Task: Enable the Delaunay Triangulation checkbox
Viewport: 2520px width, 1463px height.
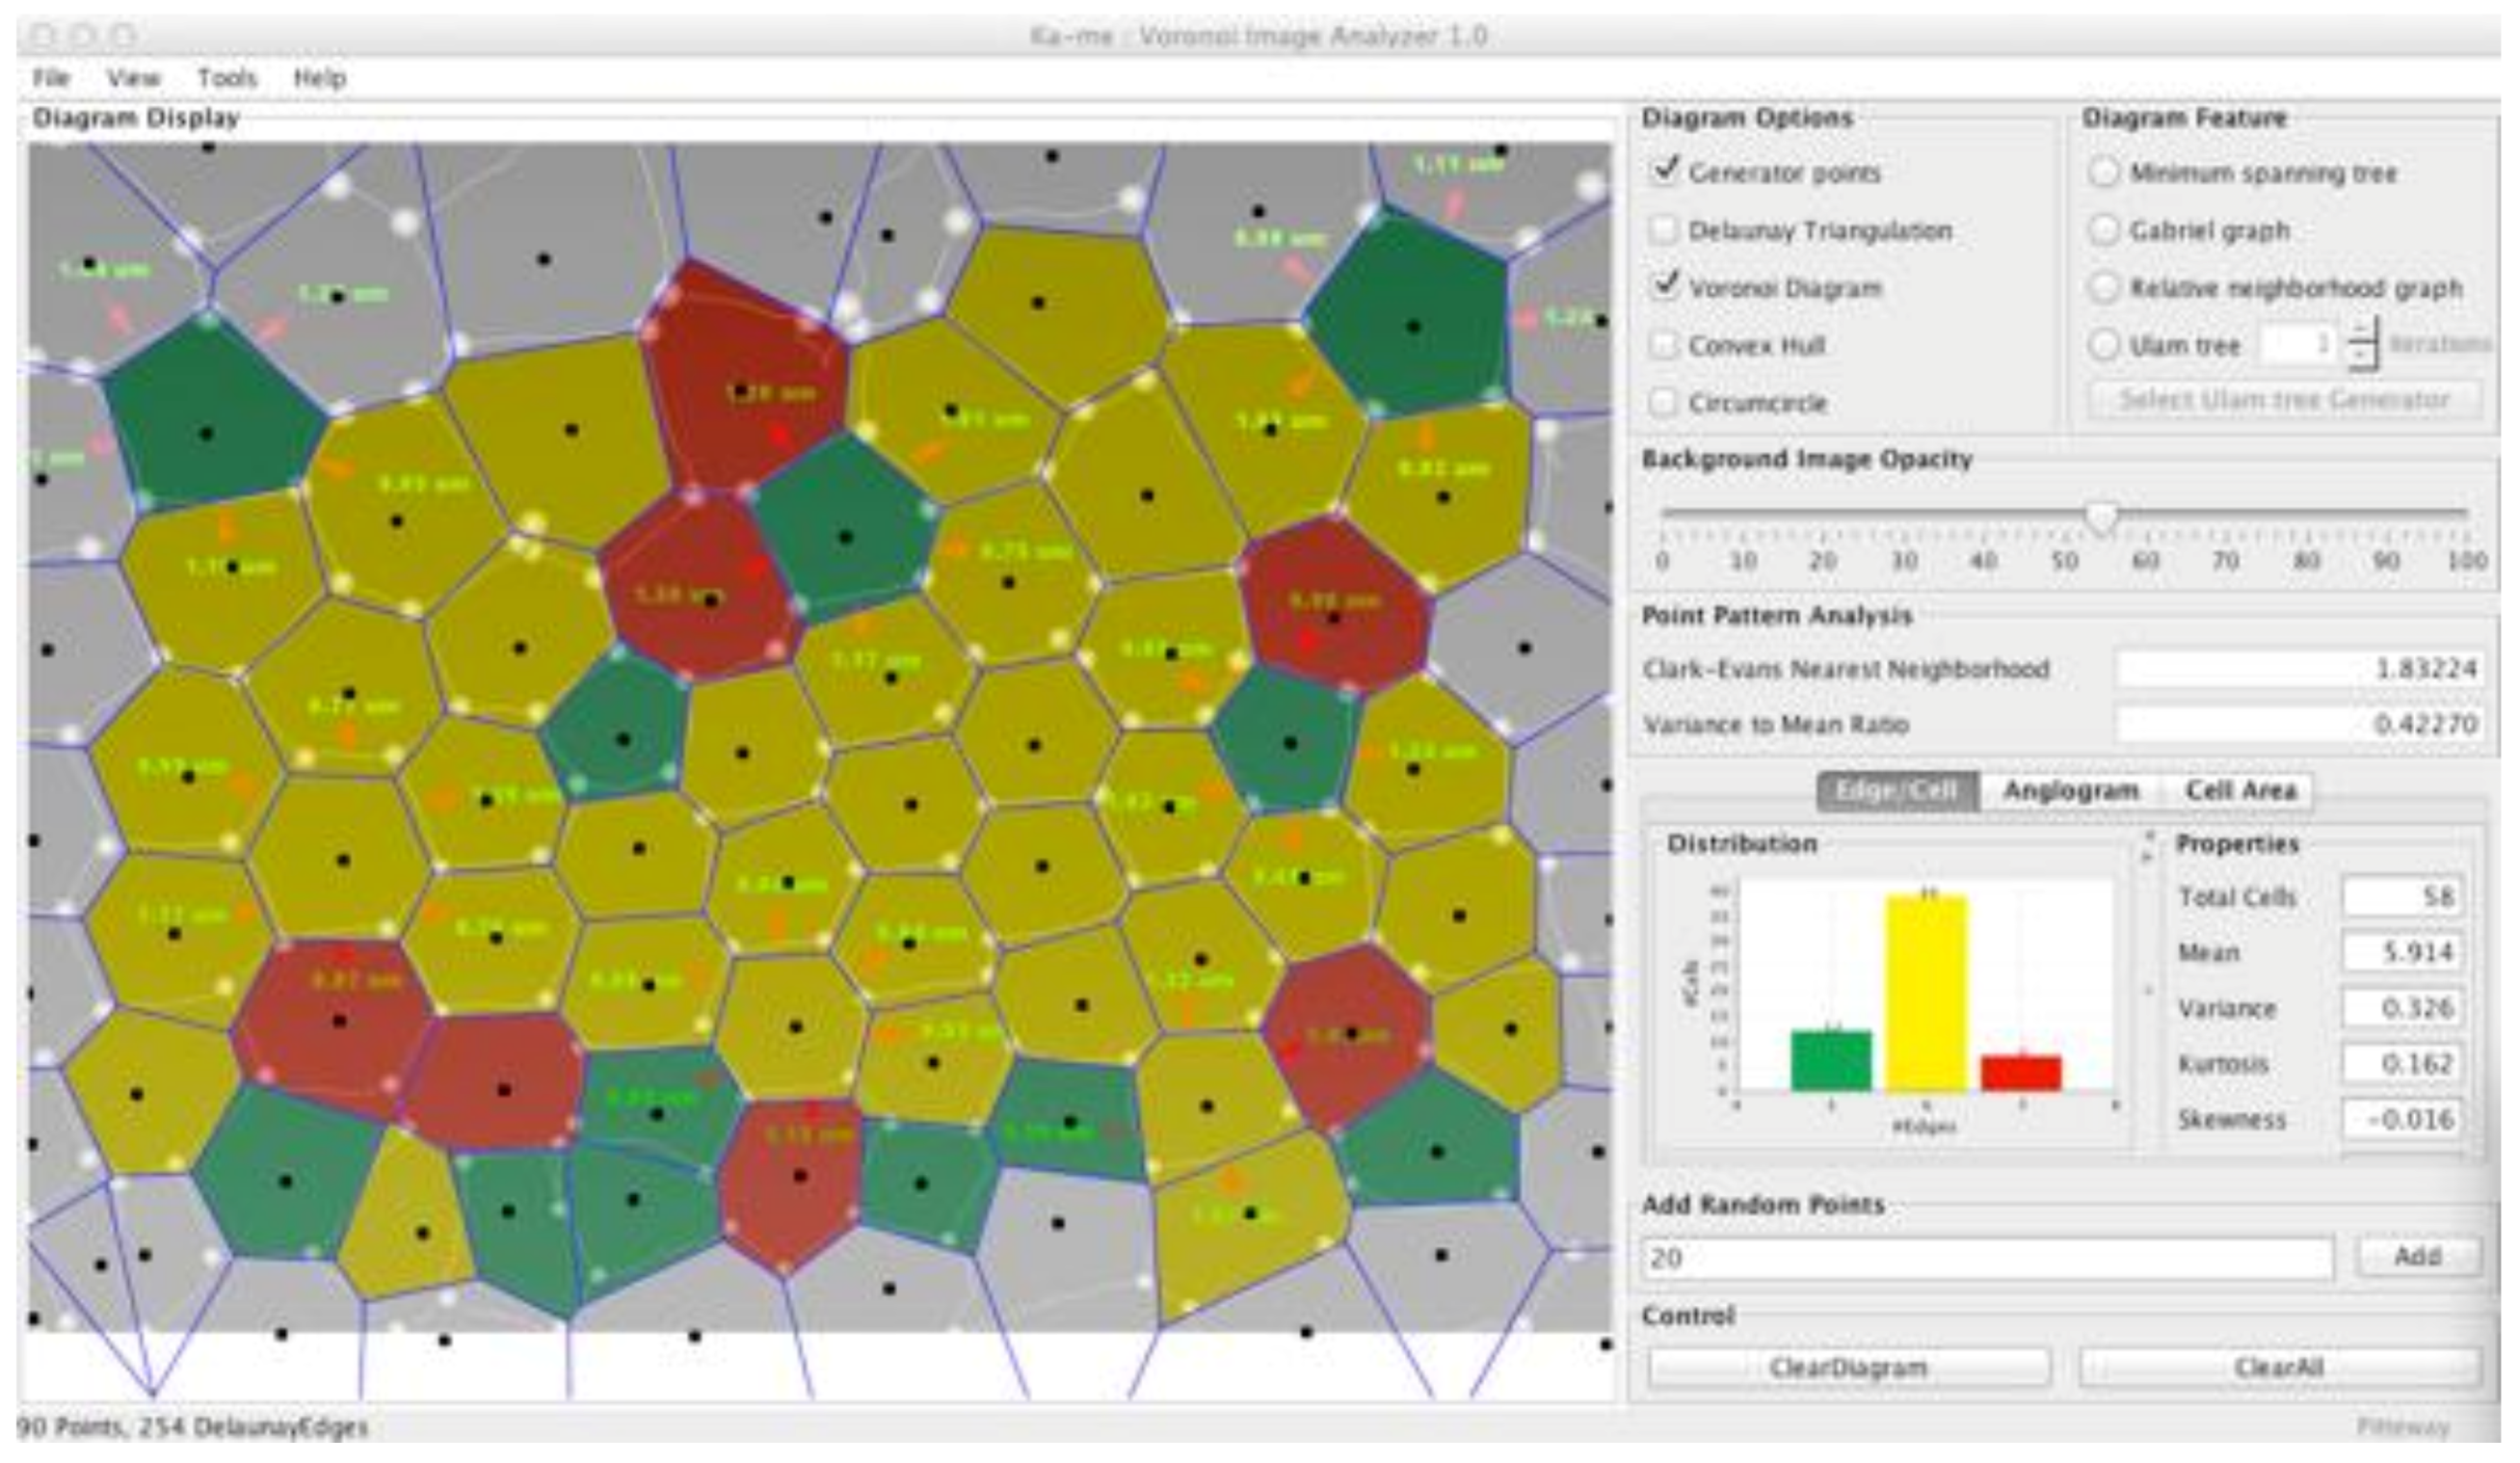Action: click(1664, 230)
